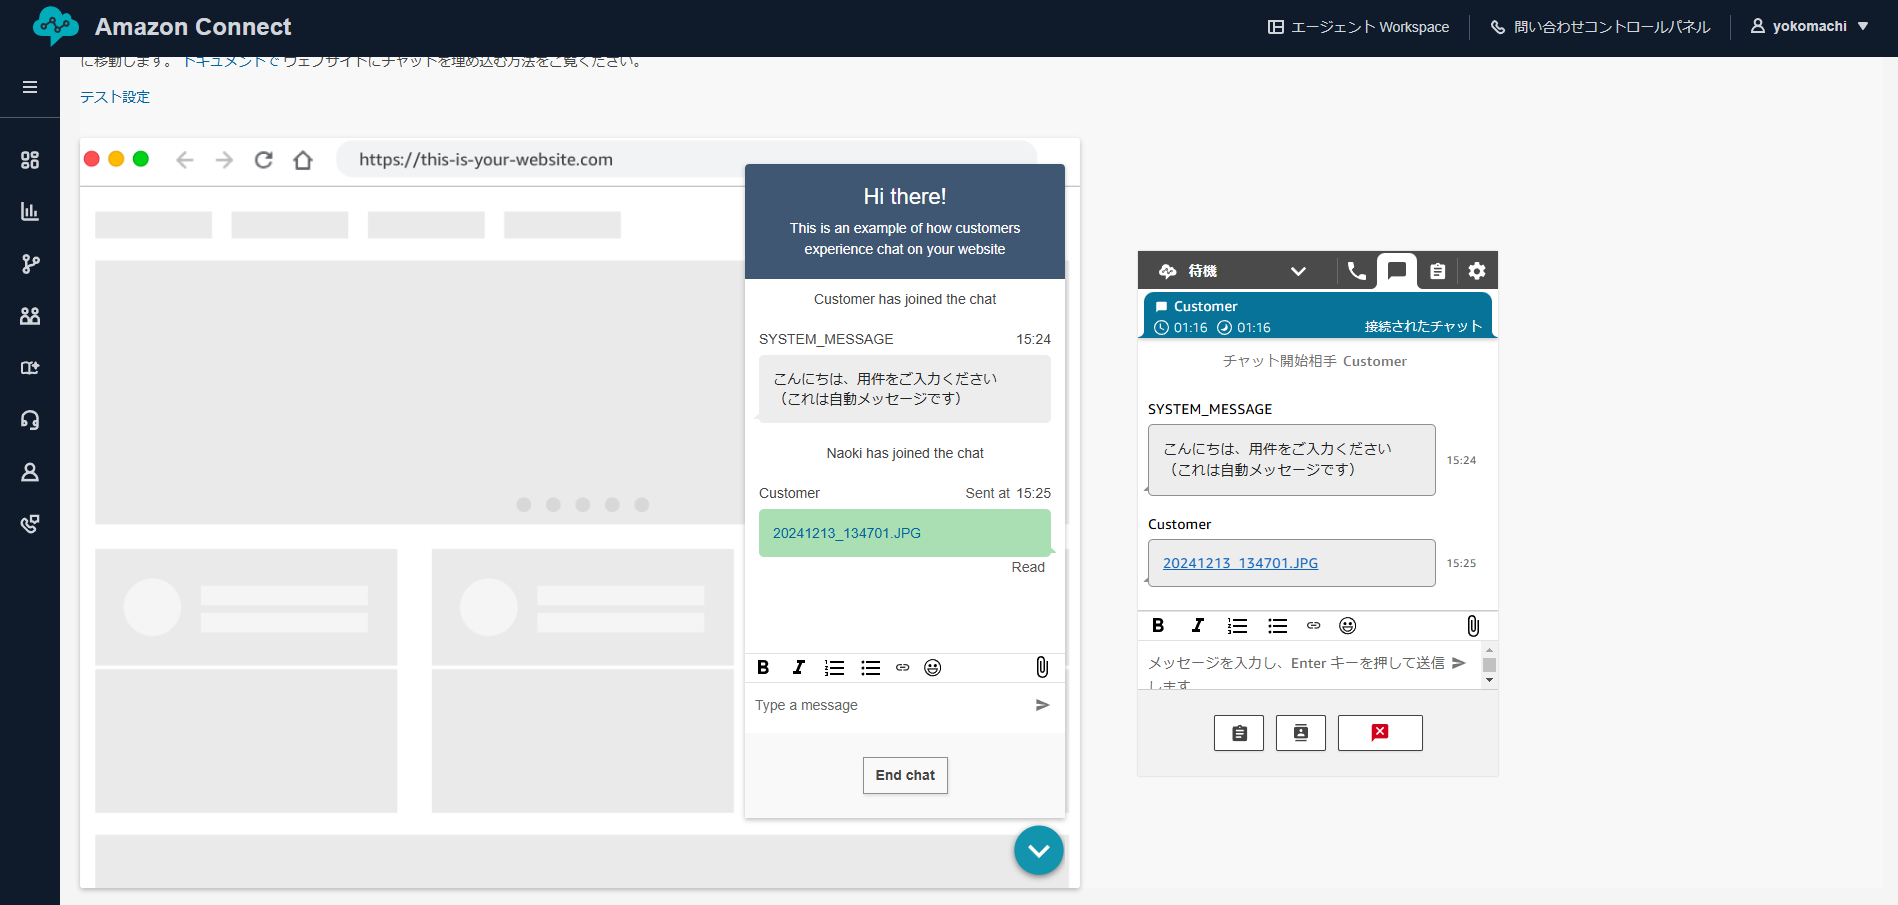
Task: Open the hamburger navigation menu
Action: [30, 87]
